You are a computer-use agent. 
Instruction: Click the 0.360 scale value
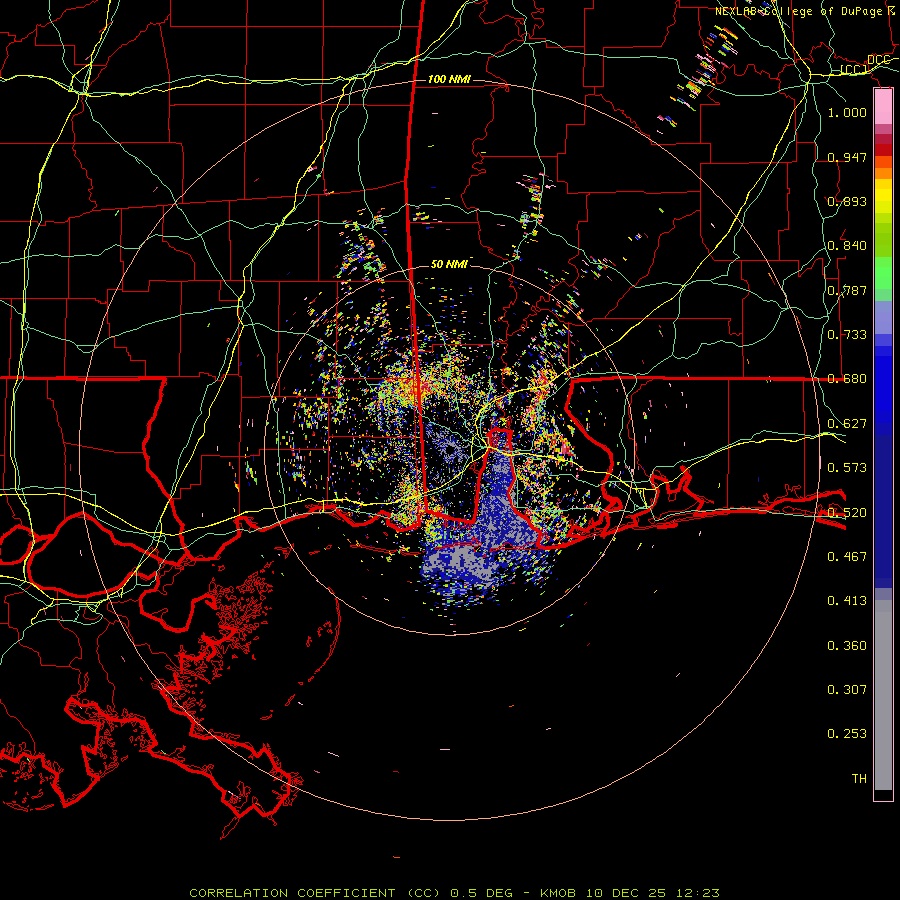click(847, 646)
